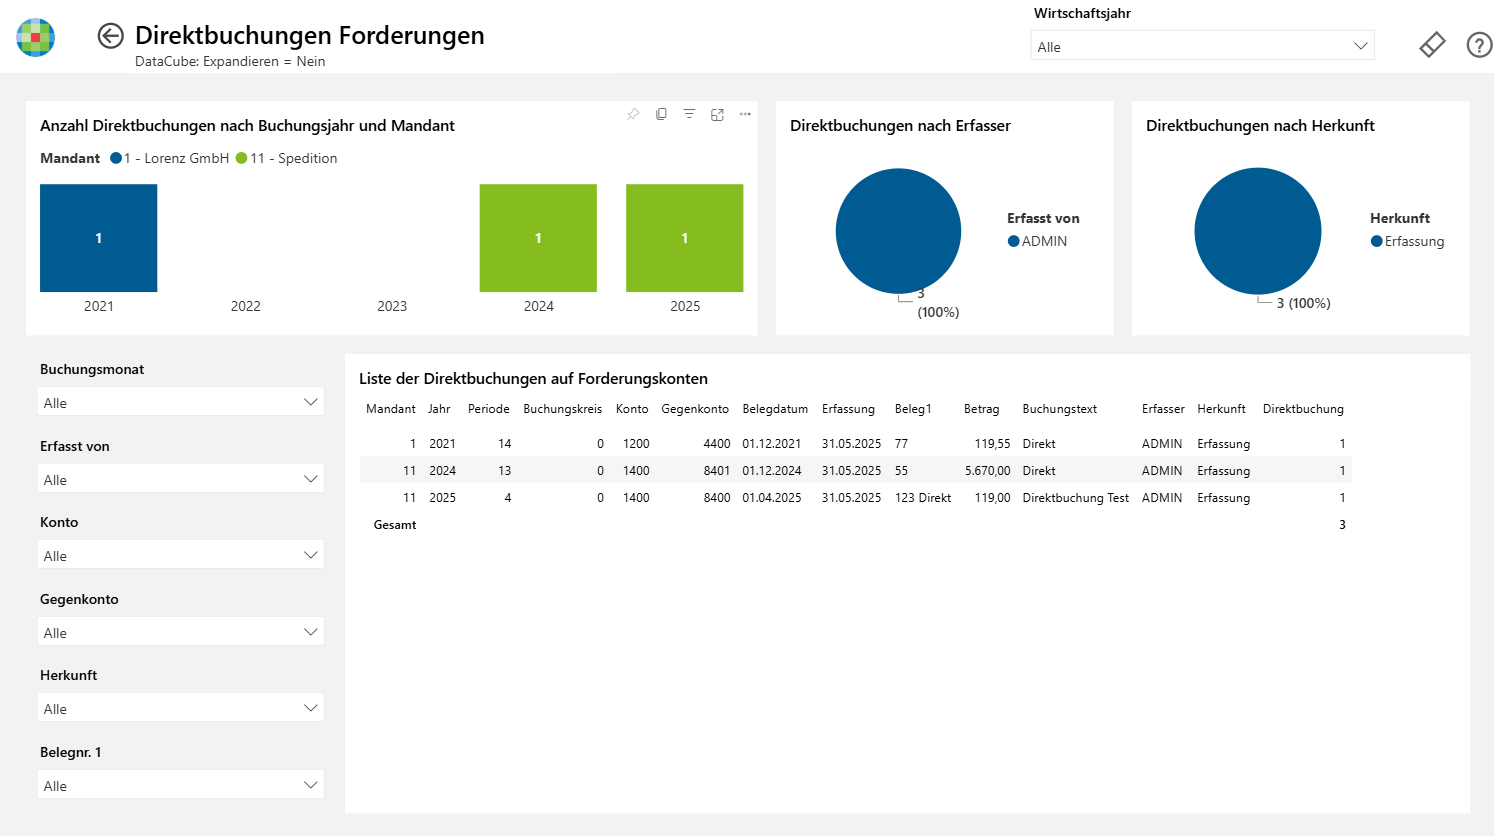Open help via the question mark icon
The height and width of the screenshot is (836, 1494).
point(1479,45)
